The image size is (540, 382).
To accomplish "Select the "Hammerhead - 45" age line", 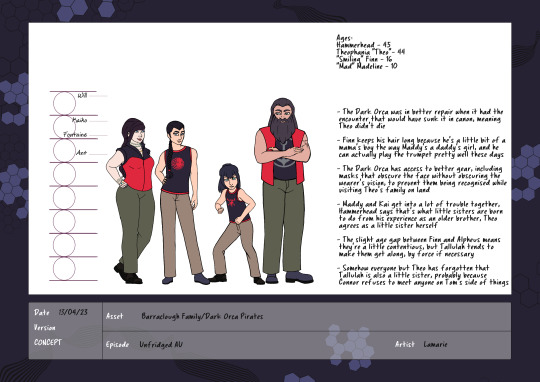I will 363,45.
